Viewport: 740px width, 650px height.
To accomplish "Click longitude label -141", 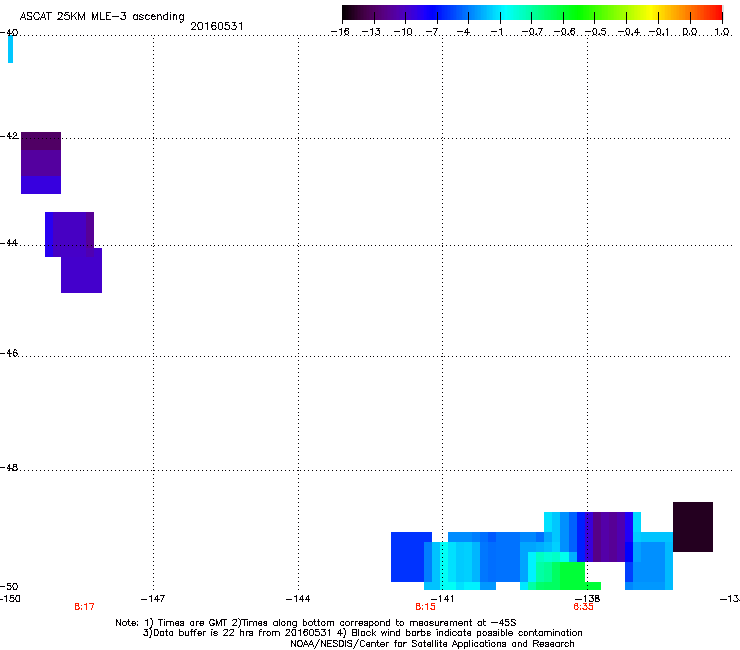I will click(442, 599).
